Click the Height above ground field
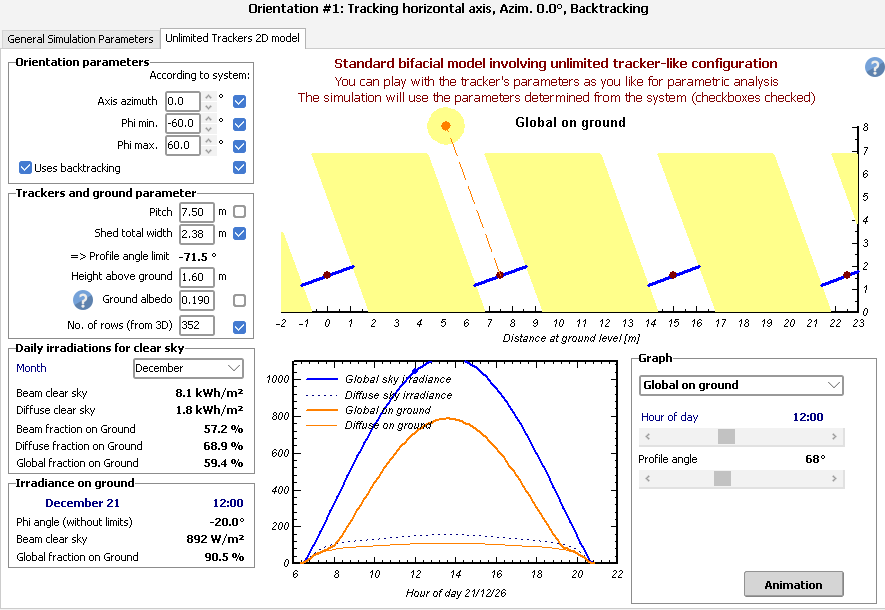Image resolution: width=885 pixels, height=610 pixels. (x=196, y=276)
